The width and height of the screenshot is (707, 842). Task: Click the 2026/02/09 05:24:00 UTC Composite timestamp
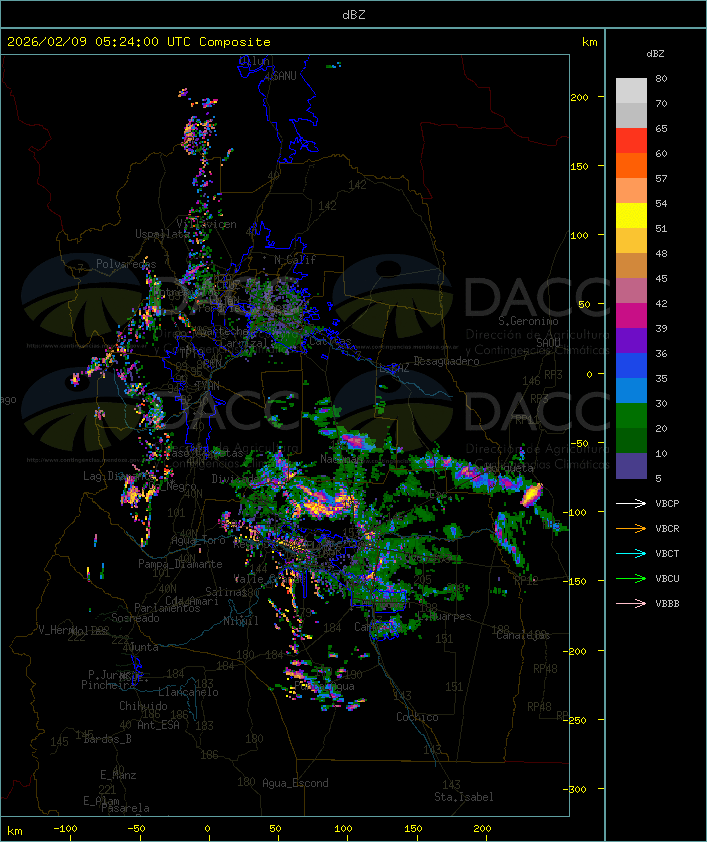[139, 42]
